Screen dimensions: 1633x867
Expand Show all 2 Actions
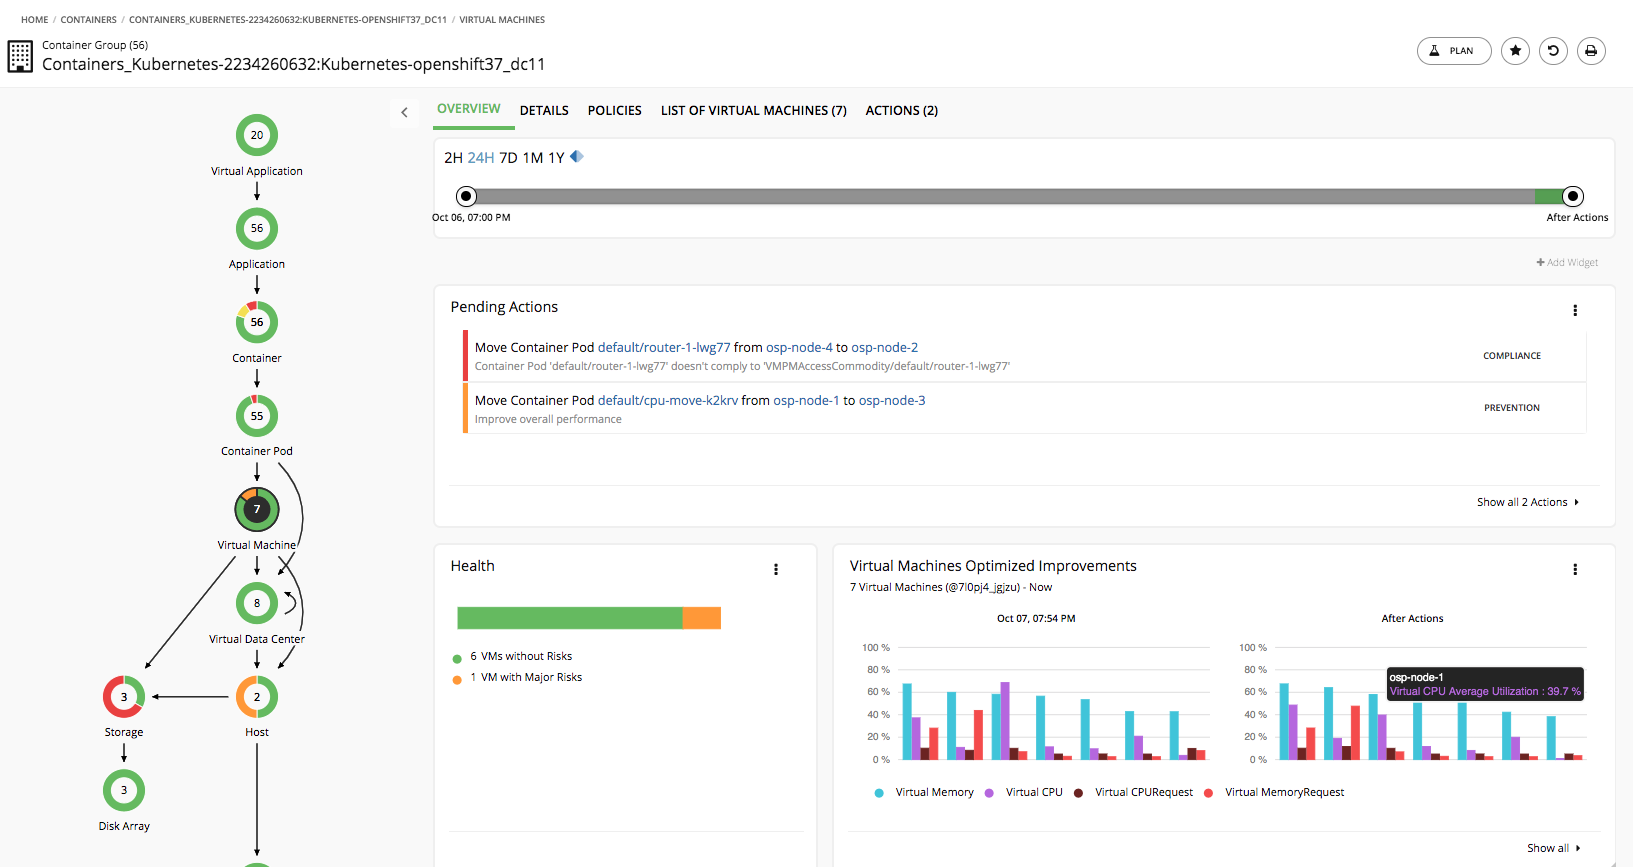tap(1527, 502)
